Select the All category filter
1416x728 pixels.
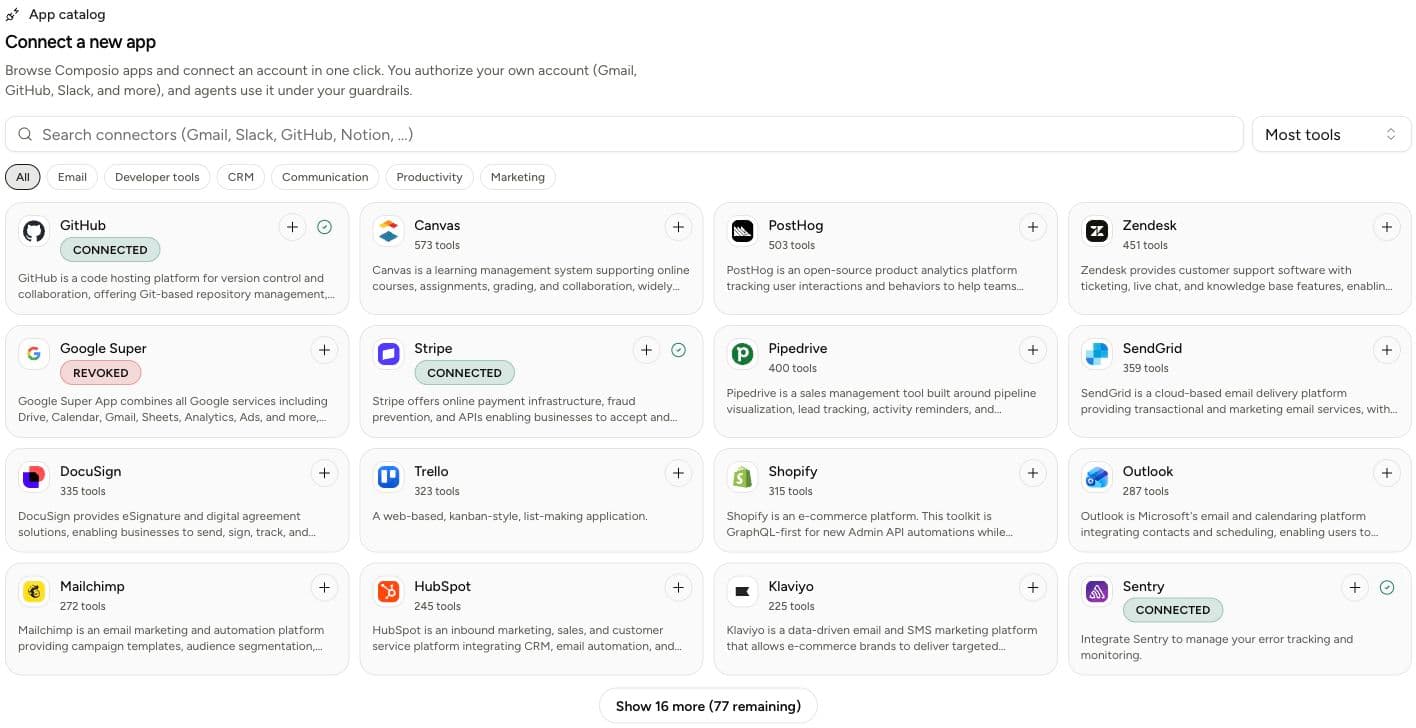pyautogui.click(x=23, y=177)
